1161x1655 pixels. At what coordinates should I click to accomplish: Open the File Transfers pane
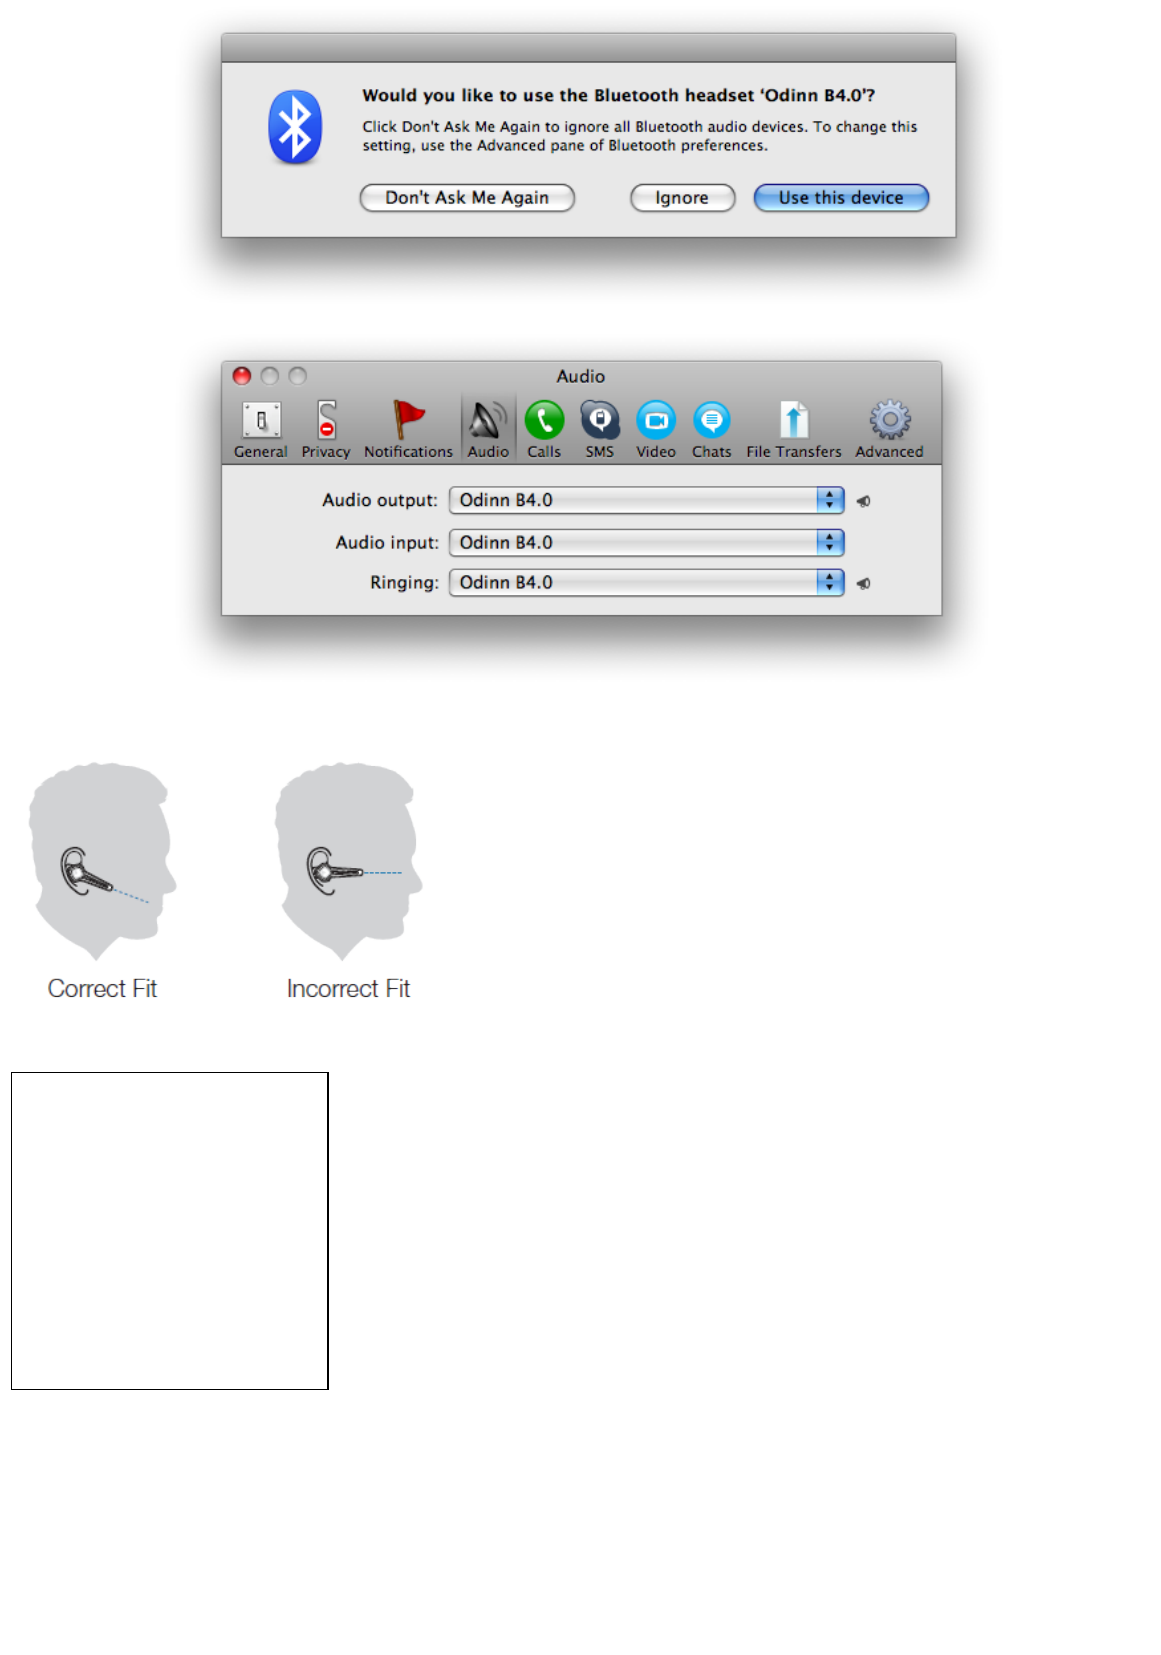pos(794,429)
